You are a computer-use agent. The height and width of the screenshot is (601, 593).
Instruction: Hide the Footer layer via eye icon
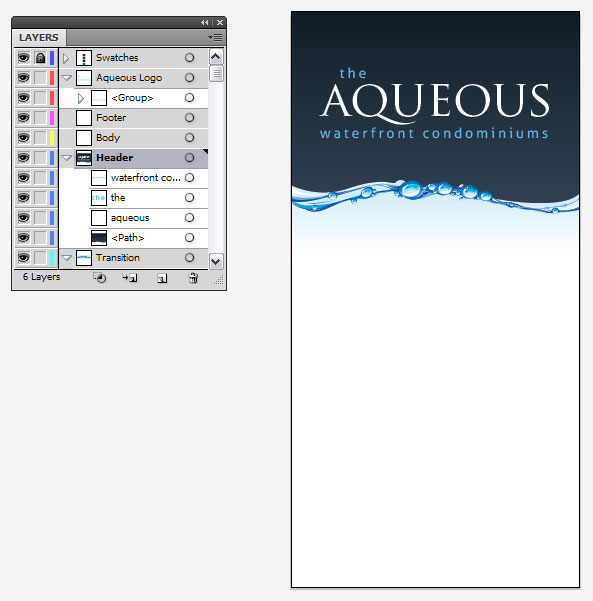pos(23,118)
